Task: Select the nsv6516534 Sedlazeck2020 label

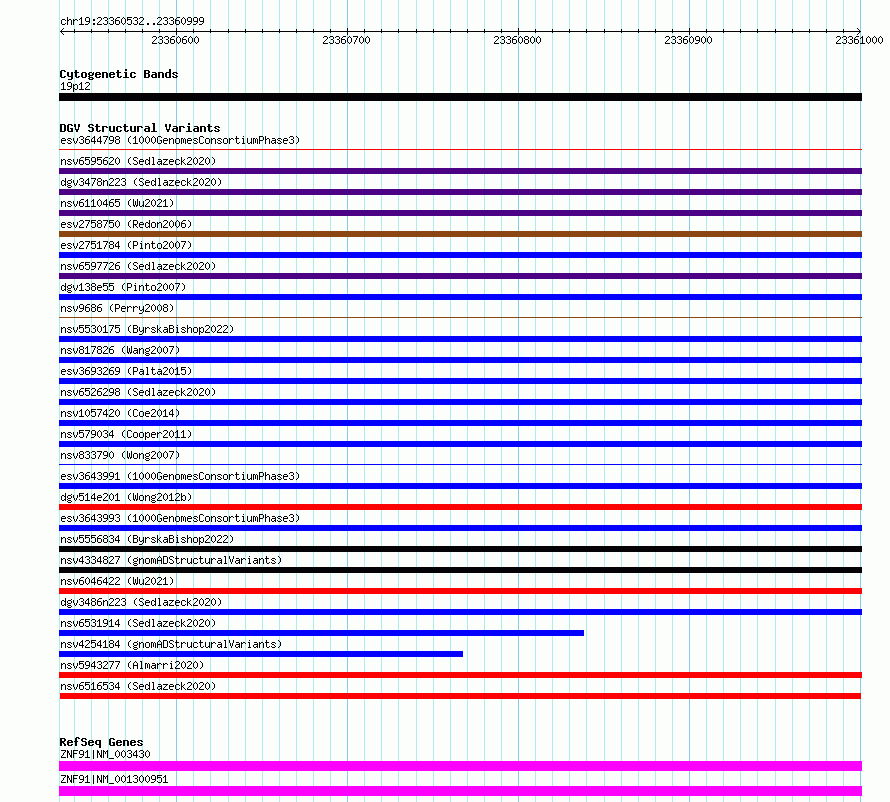Action: click(x=138, y=686)
